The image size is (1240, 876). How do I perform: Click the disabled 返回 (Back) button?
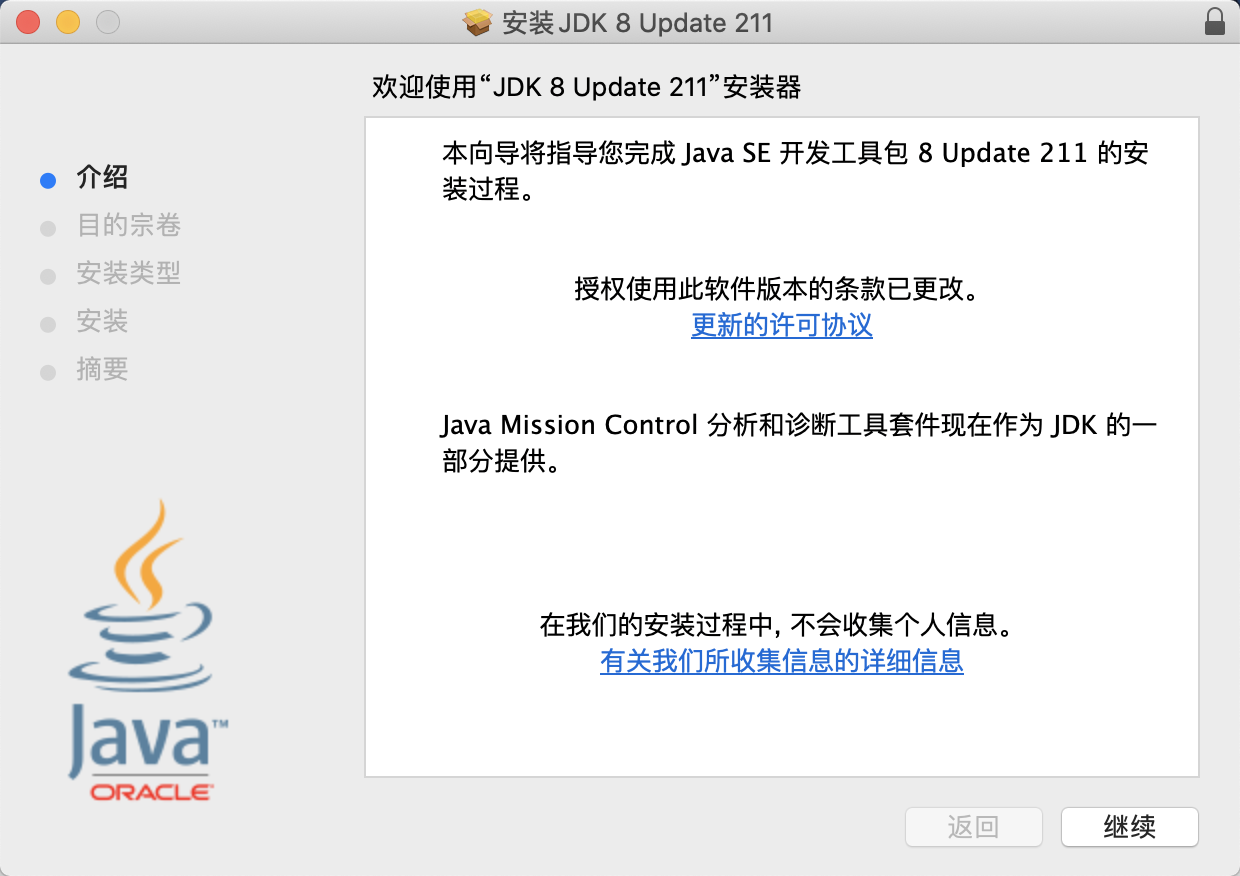coord(973,827)
